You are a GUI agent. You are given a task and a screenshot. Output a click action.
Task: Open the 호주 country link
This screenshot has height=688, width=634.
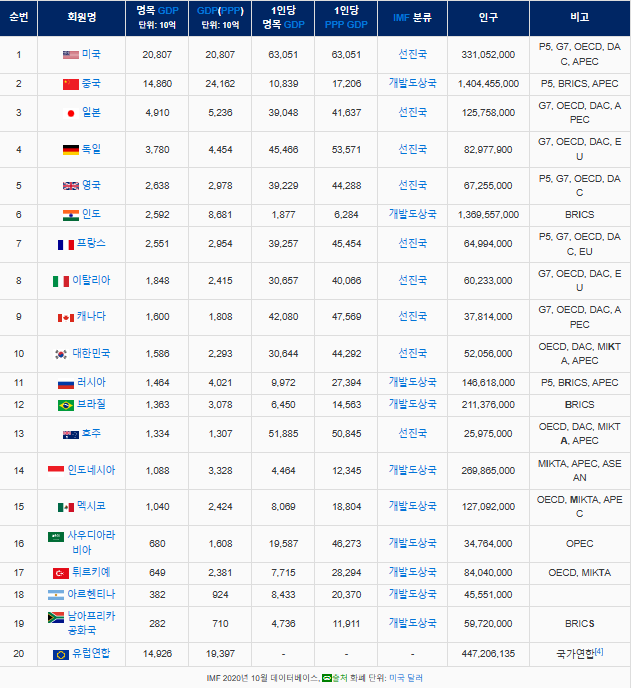[91, 433]
